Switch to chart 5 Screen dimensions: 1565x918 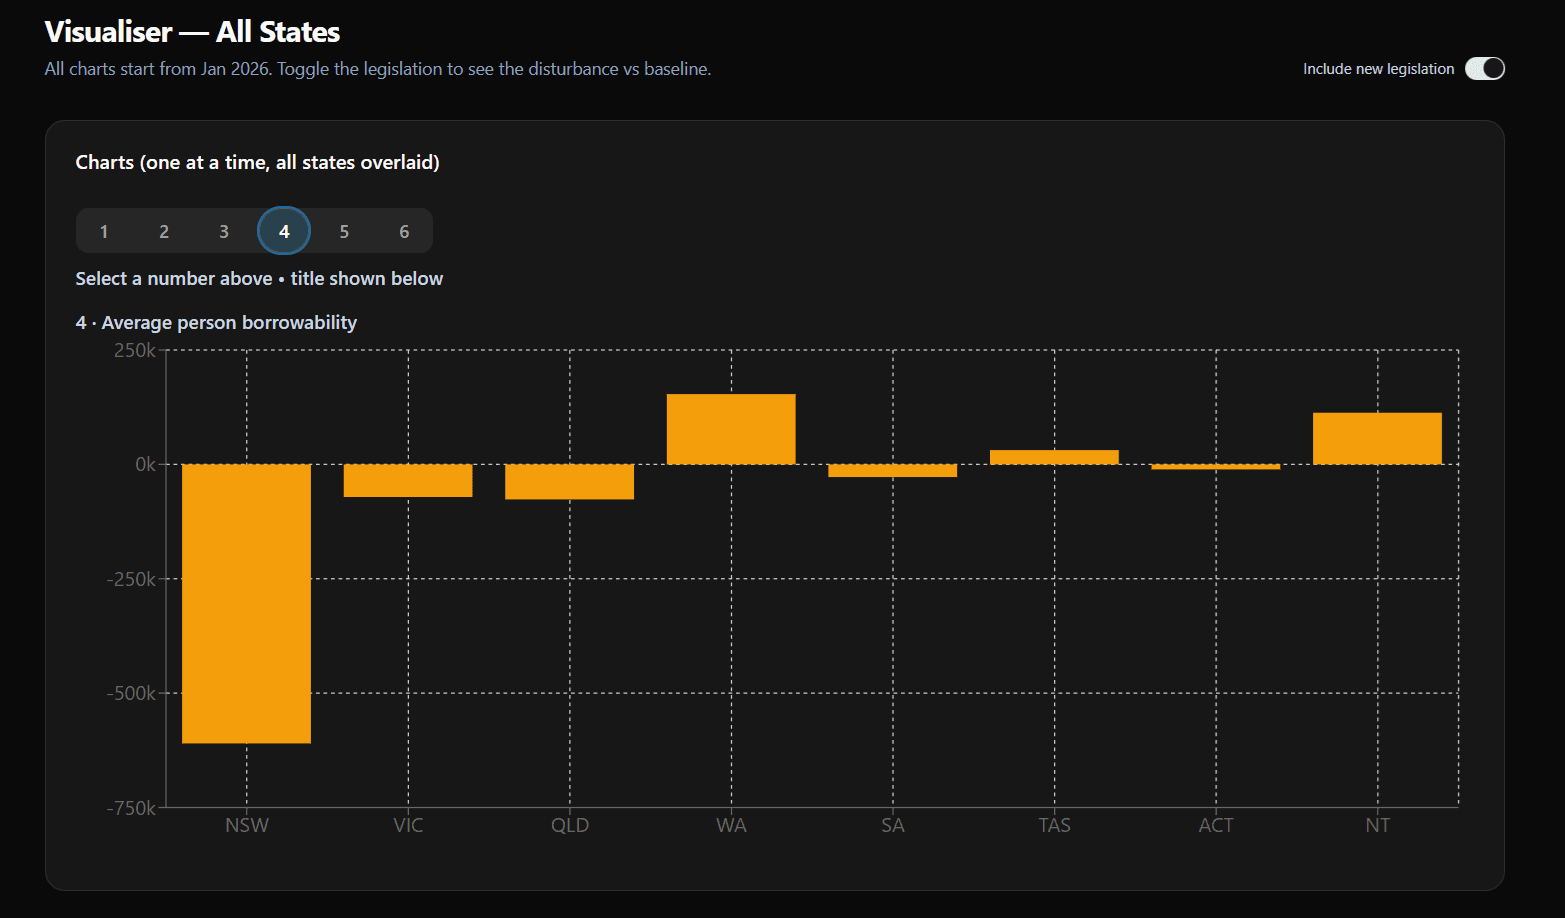point(344,230)
